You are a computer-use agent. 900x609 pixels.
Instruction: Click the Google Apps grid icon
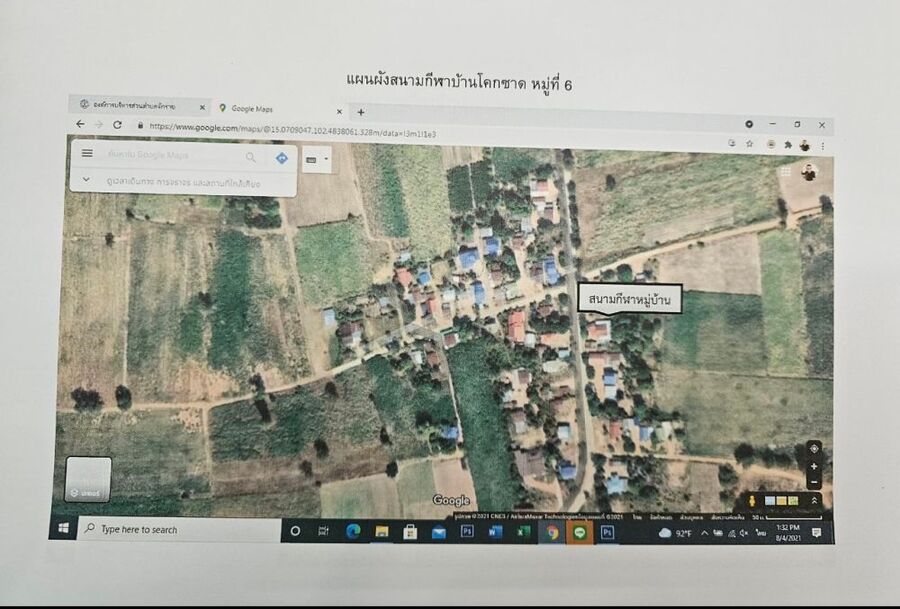pos(785,171)
